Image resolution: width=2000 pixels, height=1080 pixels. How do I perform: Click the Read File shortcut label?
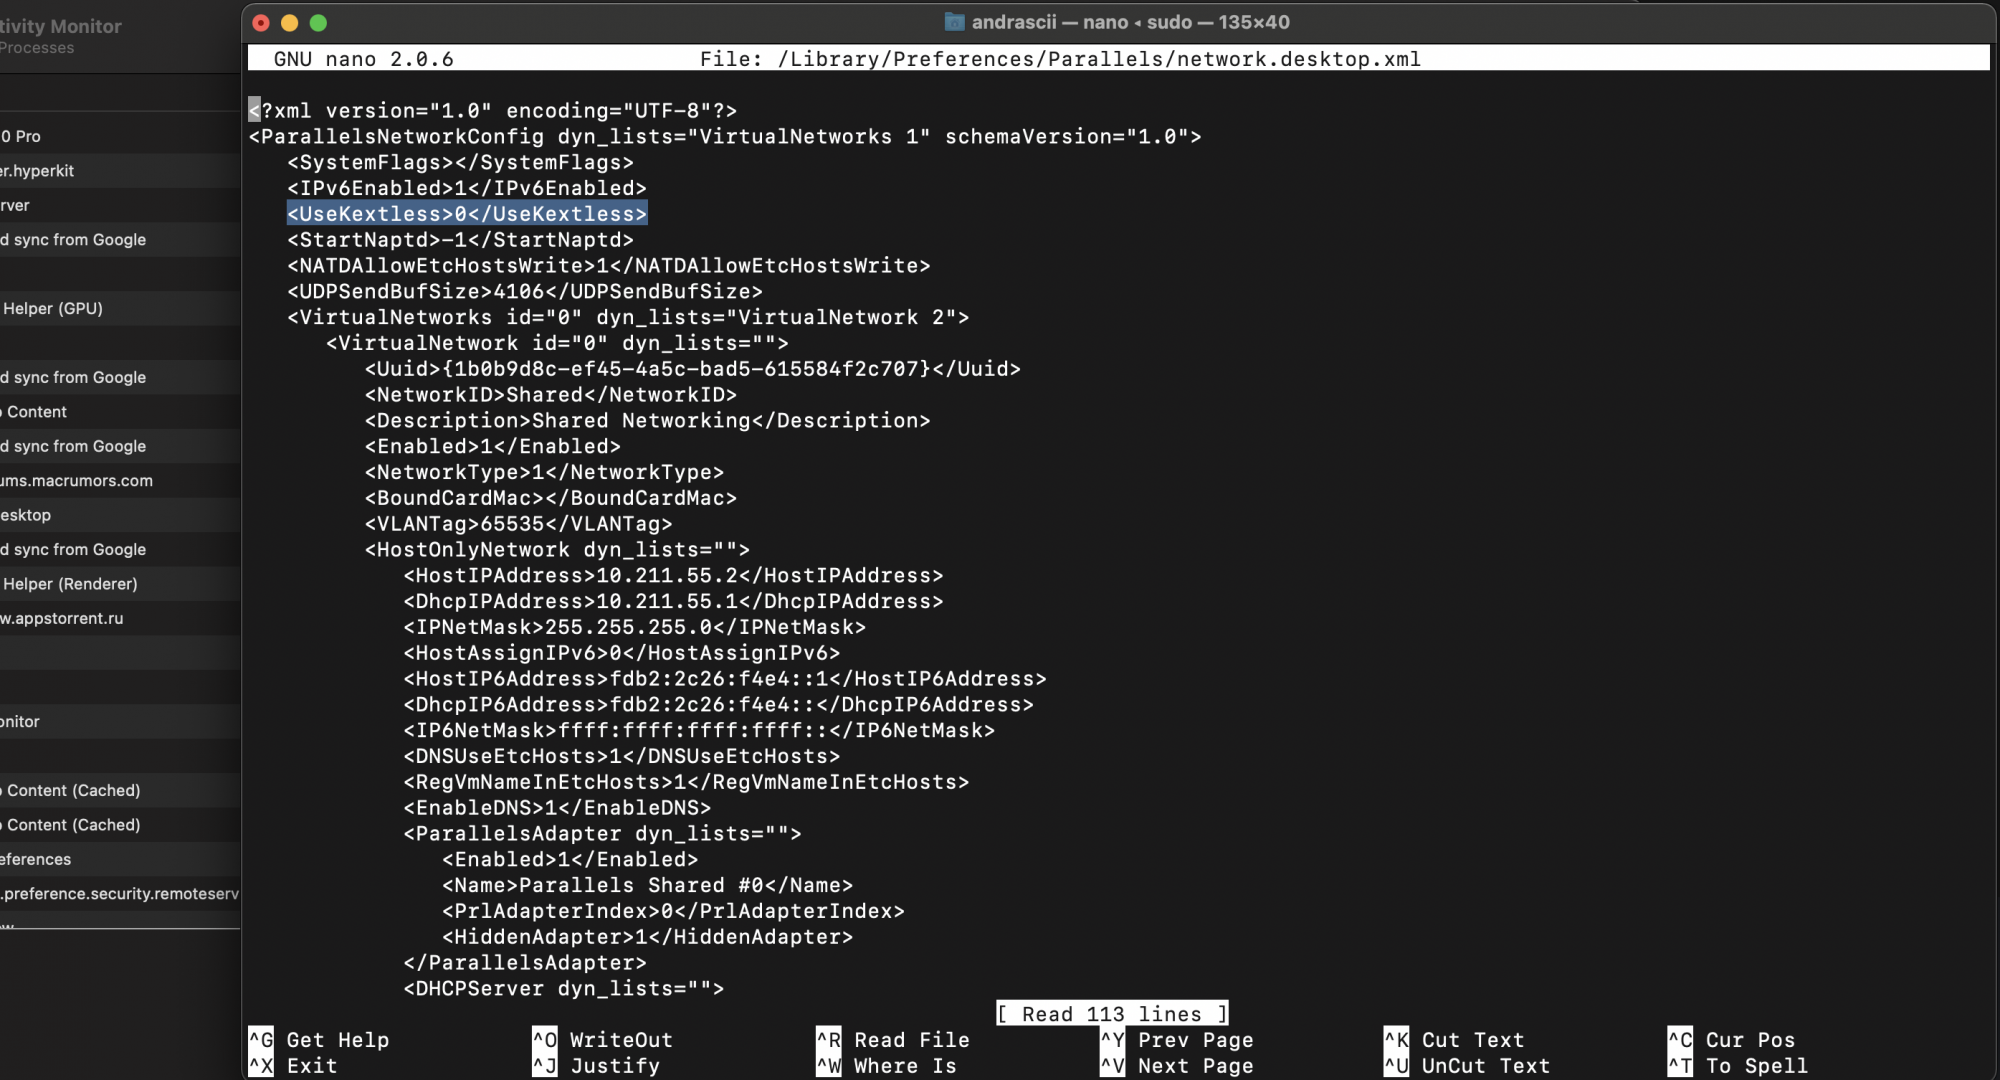pyautogui.click(x=913, y=1040)
